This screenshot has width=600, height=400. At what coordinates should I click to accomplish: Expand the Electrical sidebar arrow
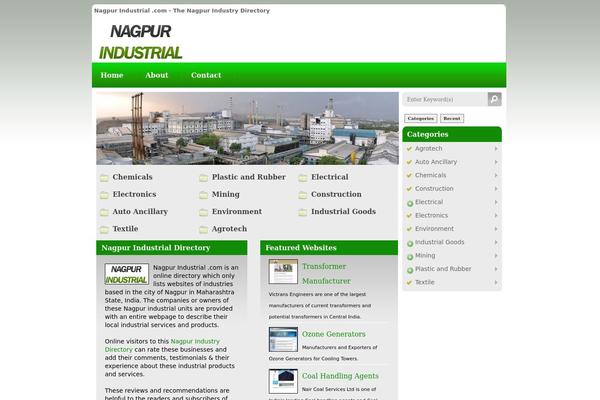coord(496,202)
